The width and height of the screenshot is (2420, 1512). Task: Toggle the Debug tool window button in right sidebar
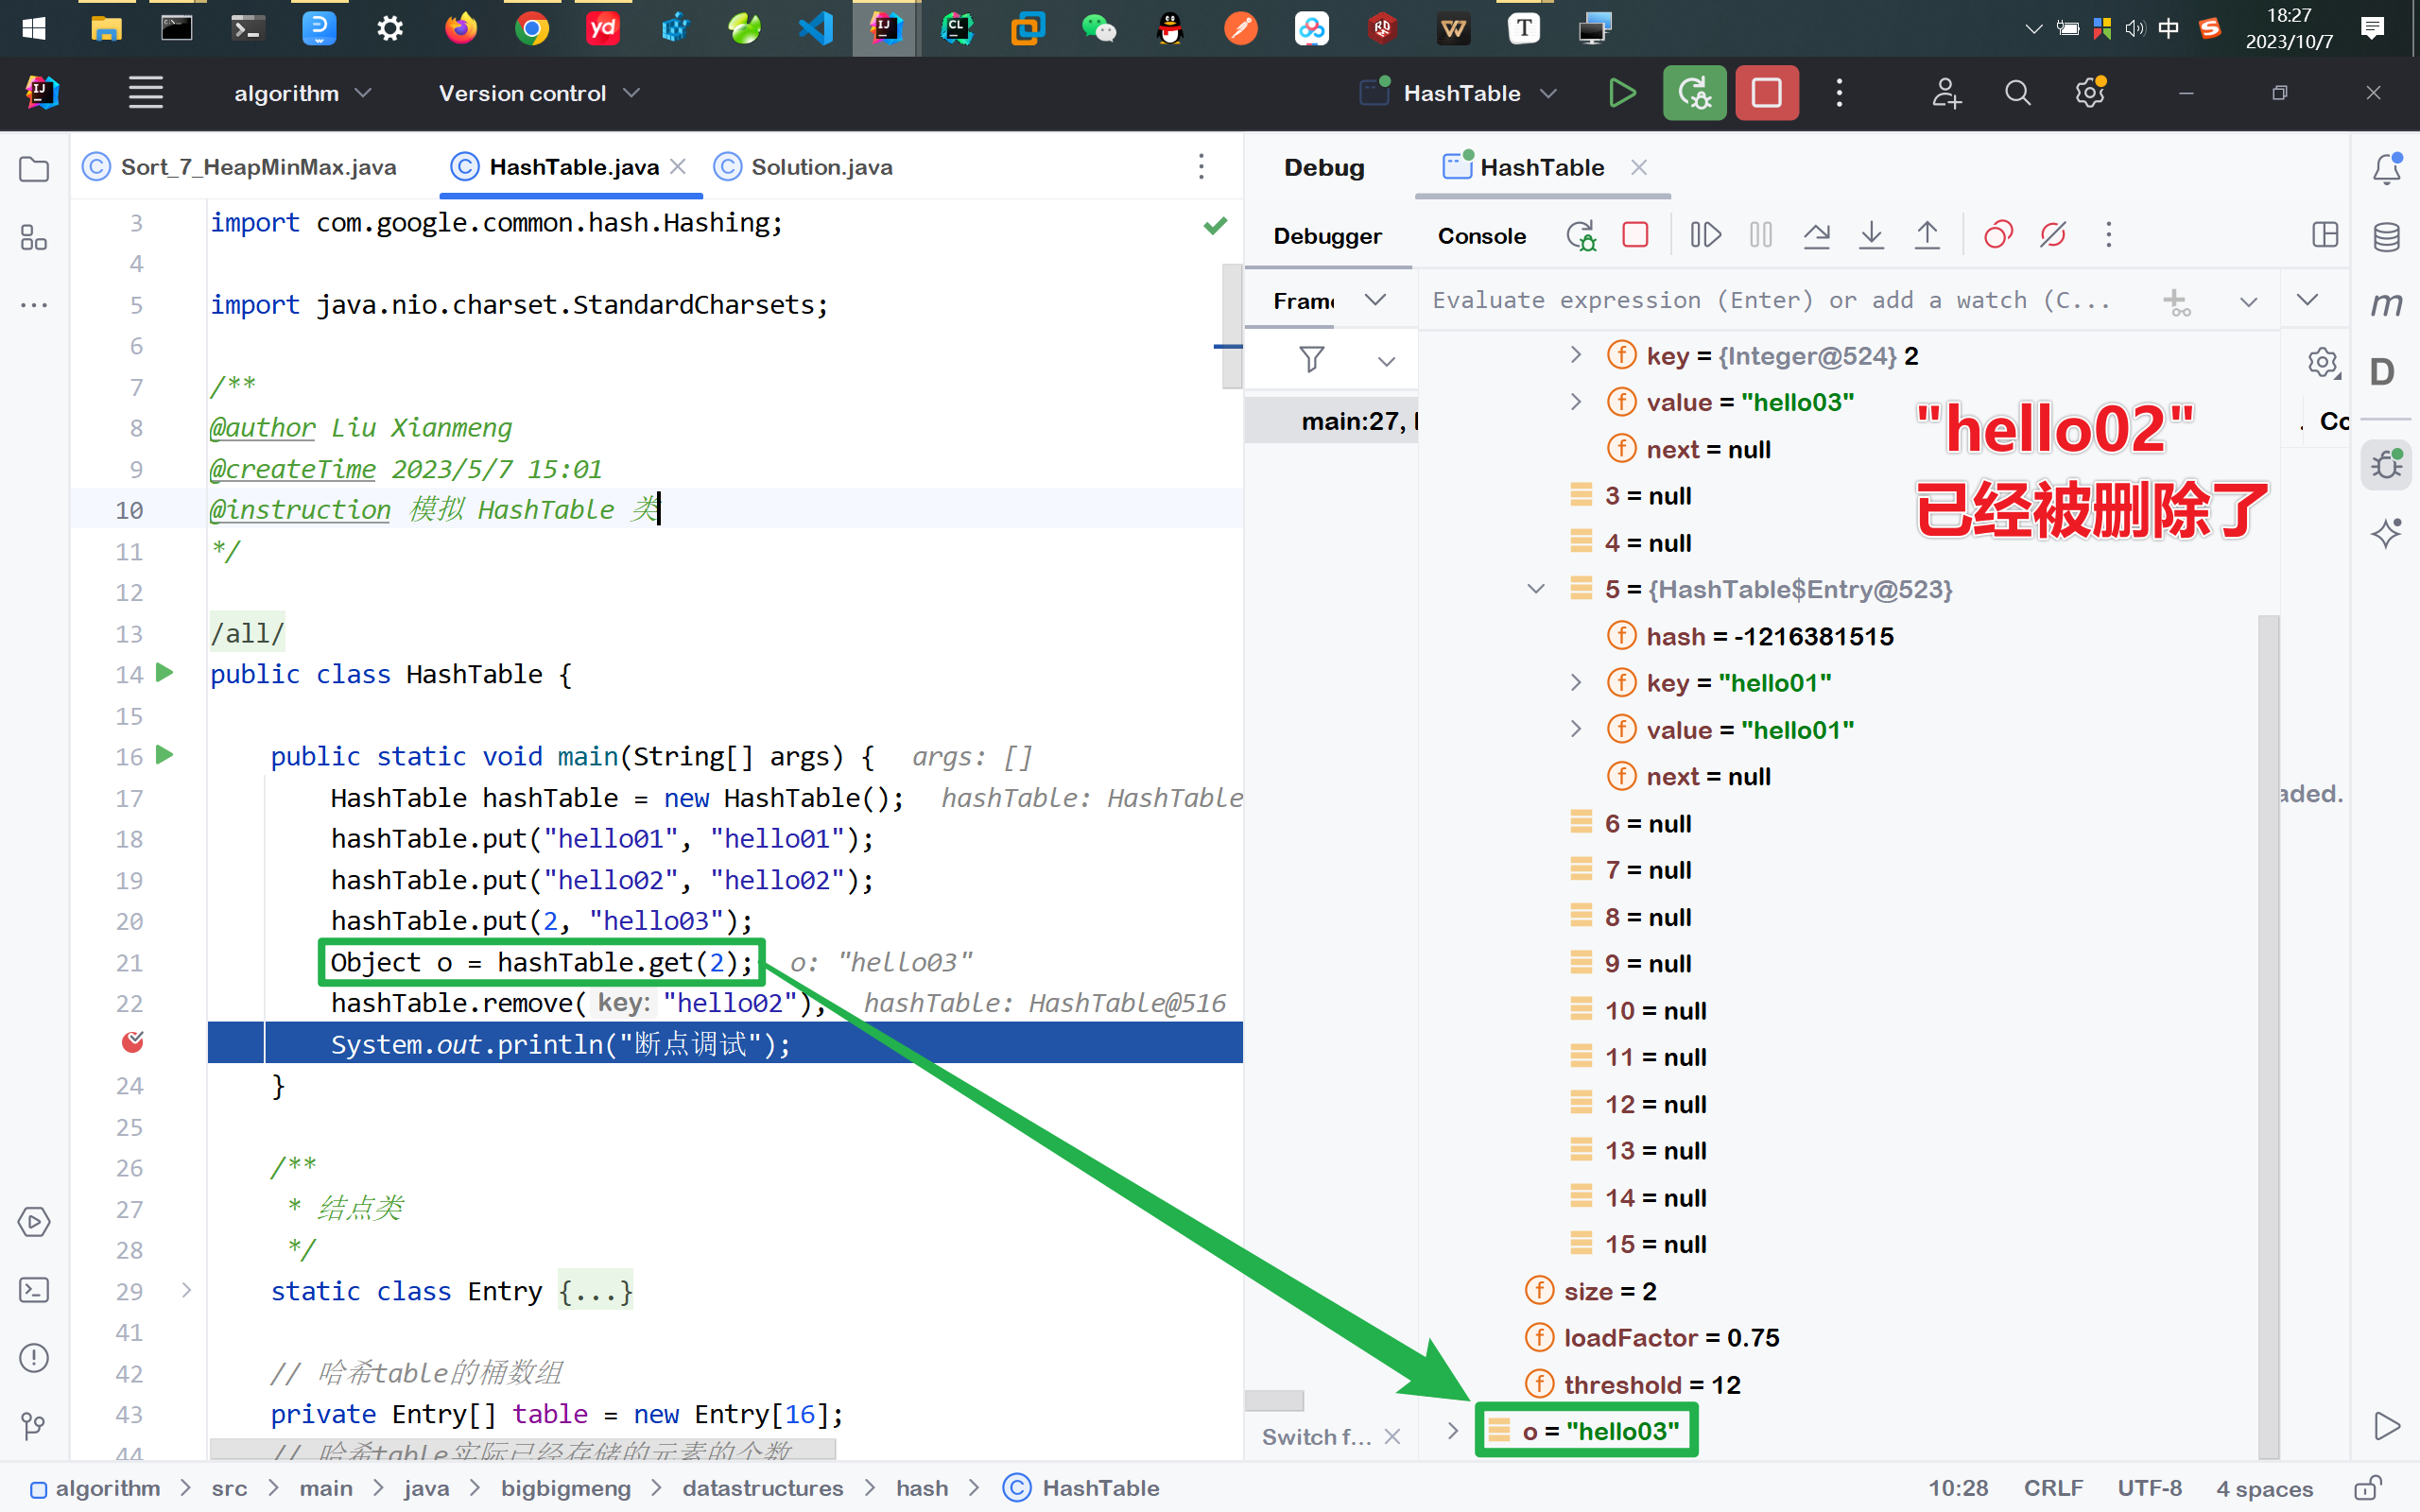coord(2387,465)
